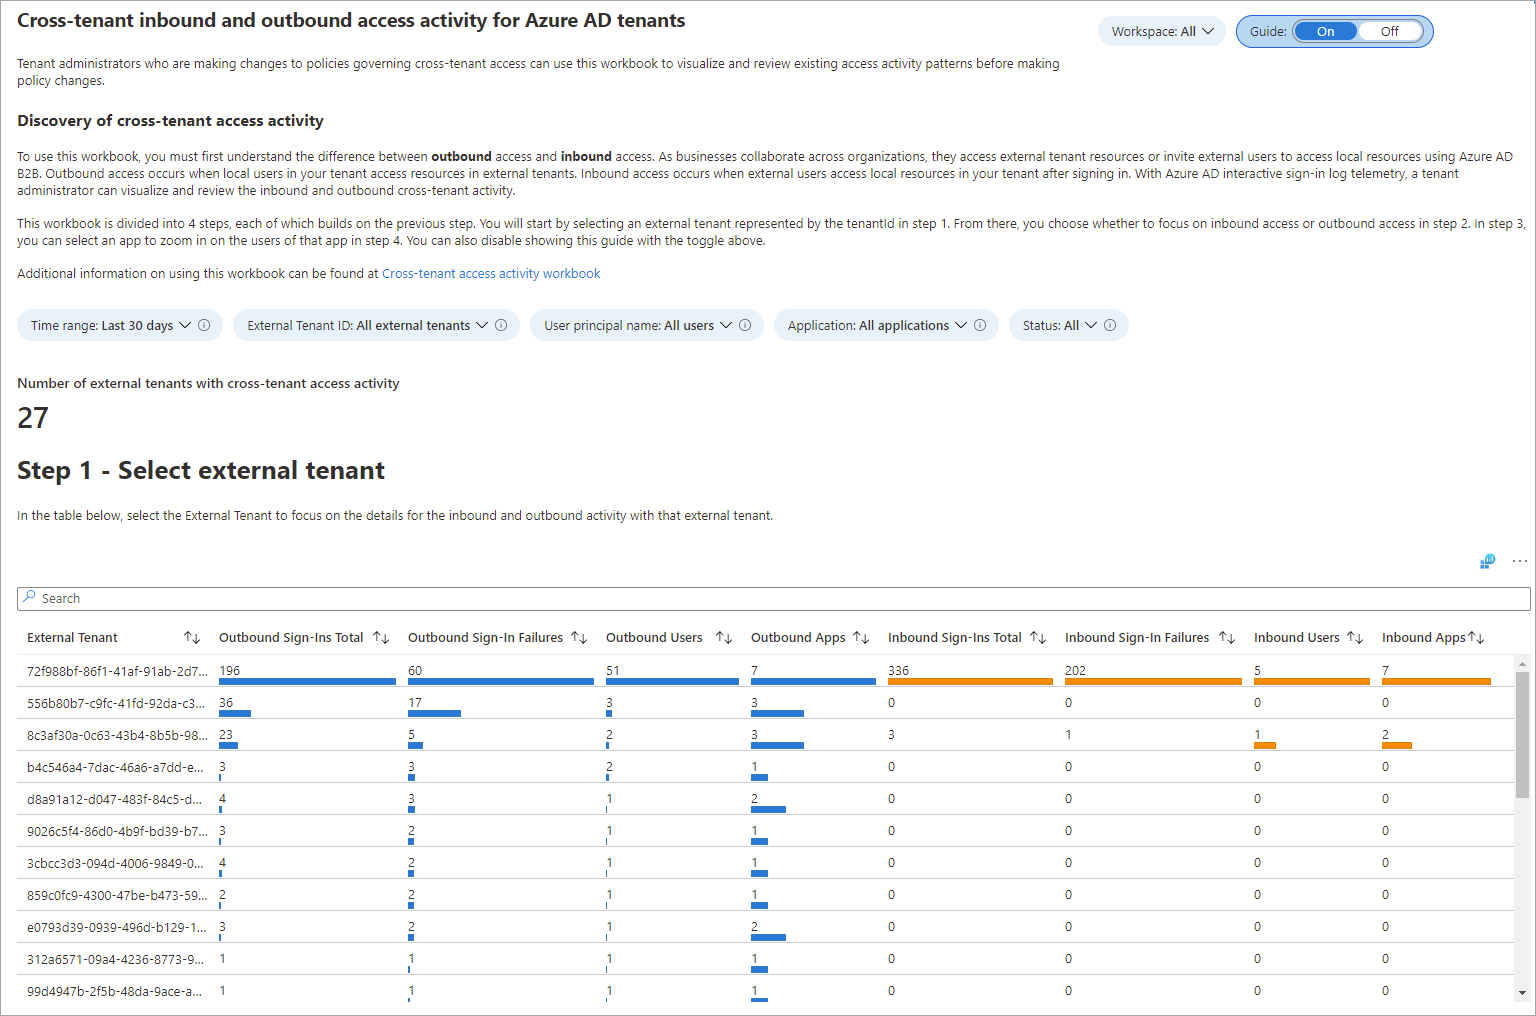
Task: Click Outbound Sign-Ins Total value 36
Action: point(226,703)
